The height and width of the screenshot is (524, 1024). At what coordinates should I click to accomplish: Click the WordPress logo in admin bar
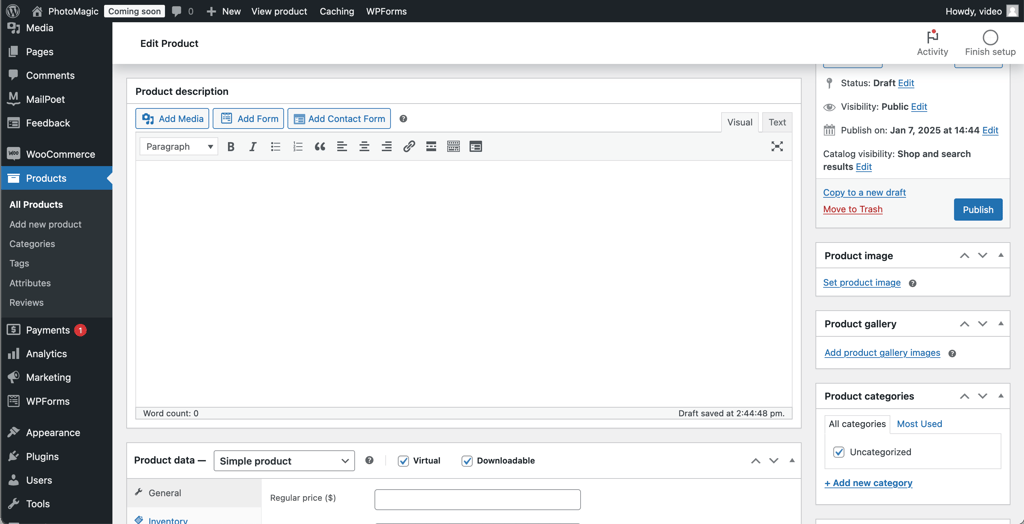(x=13, y=11)
